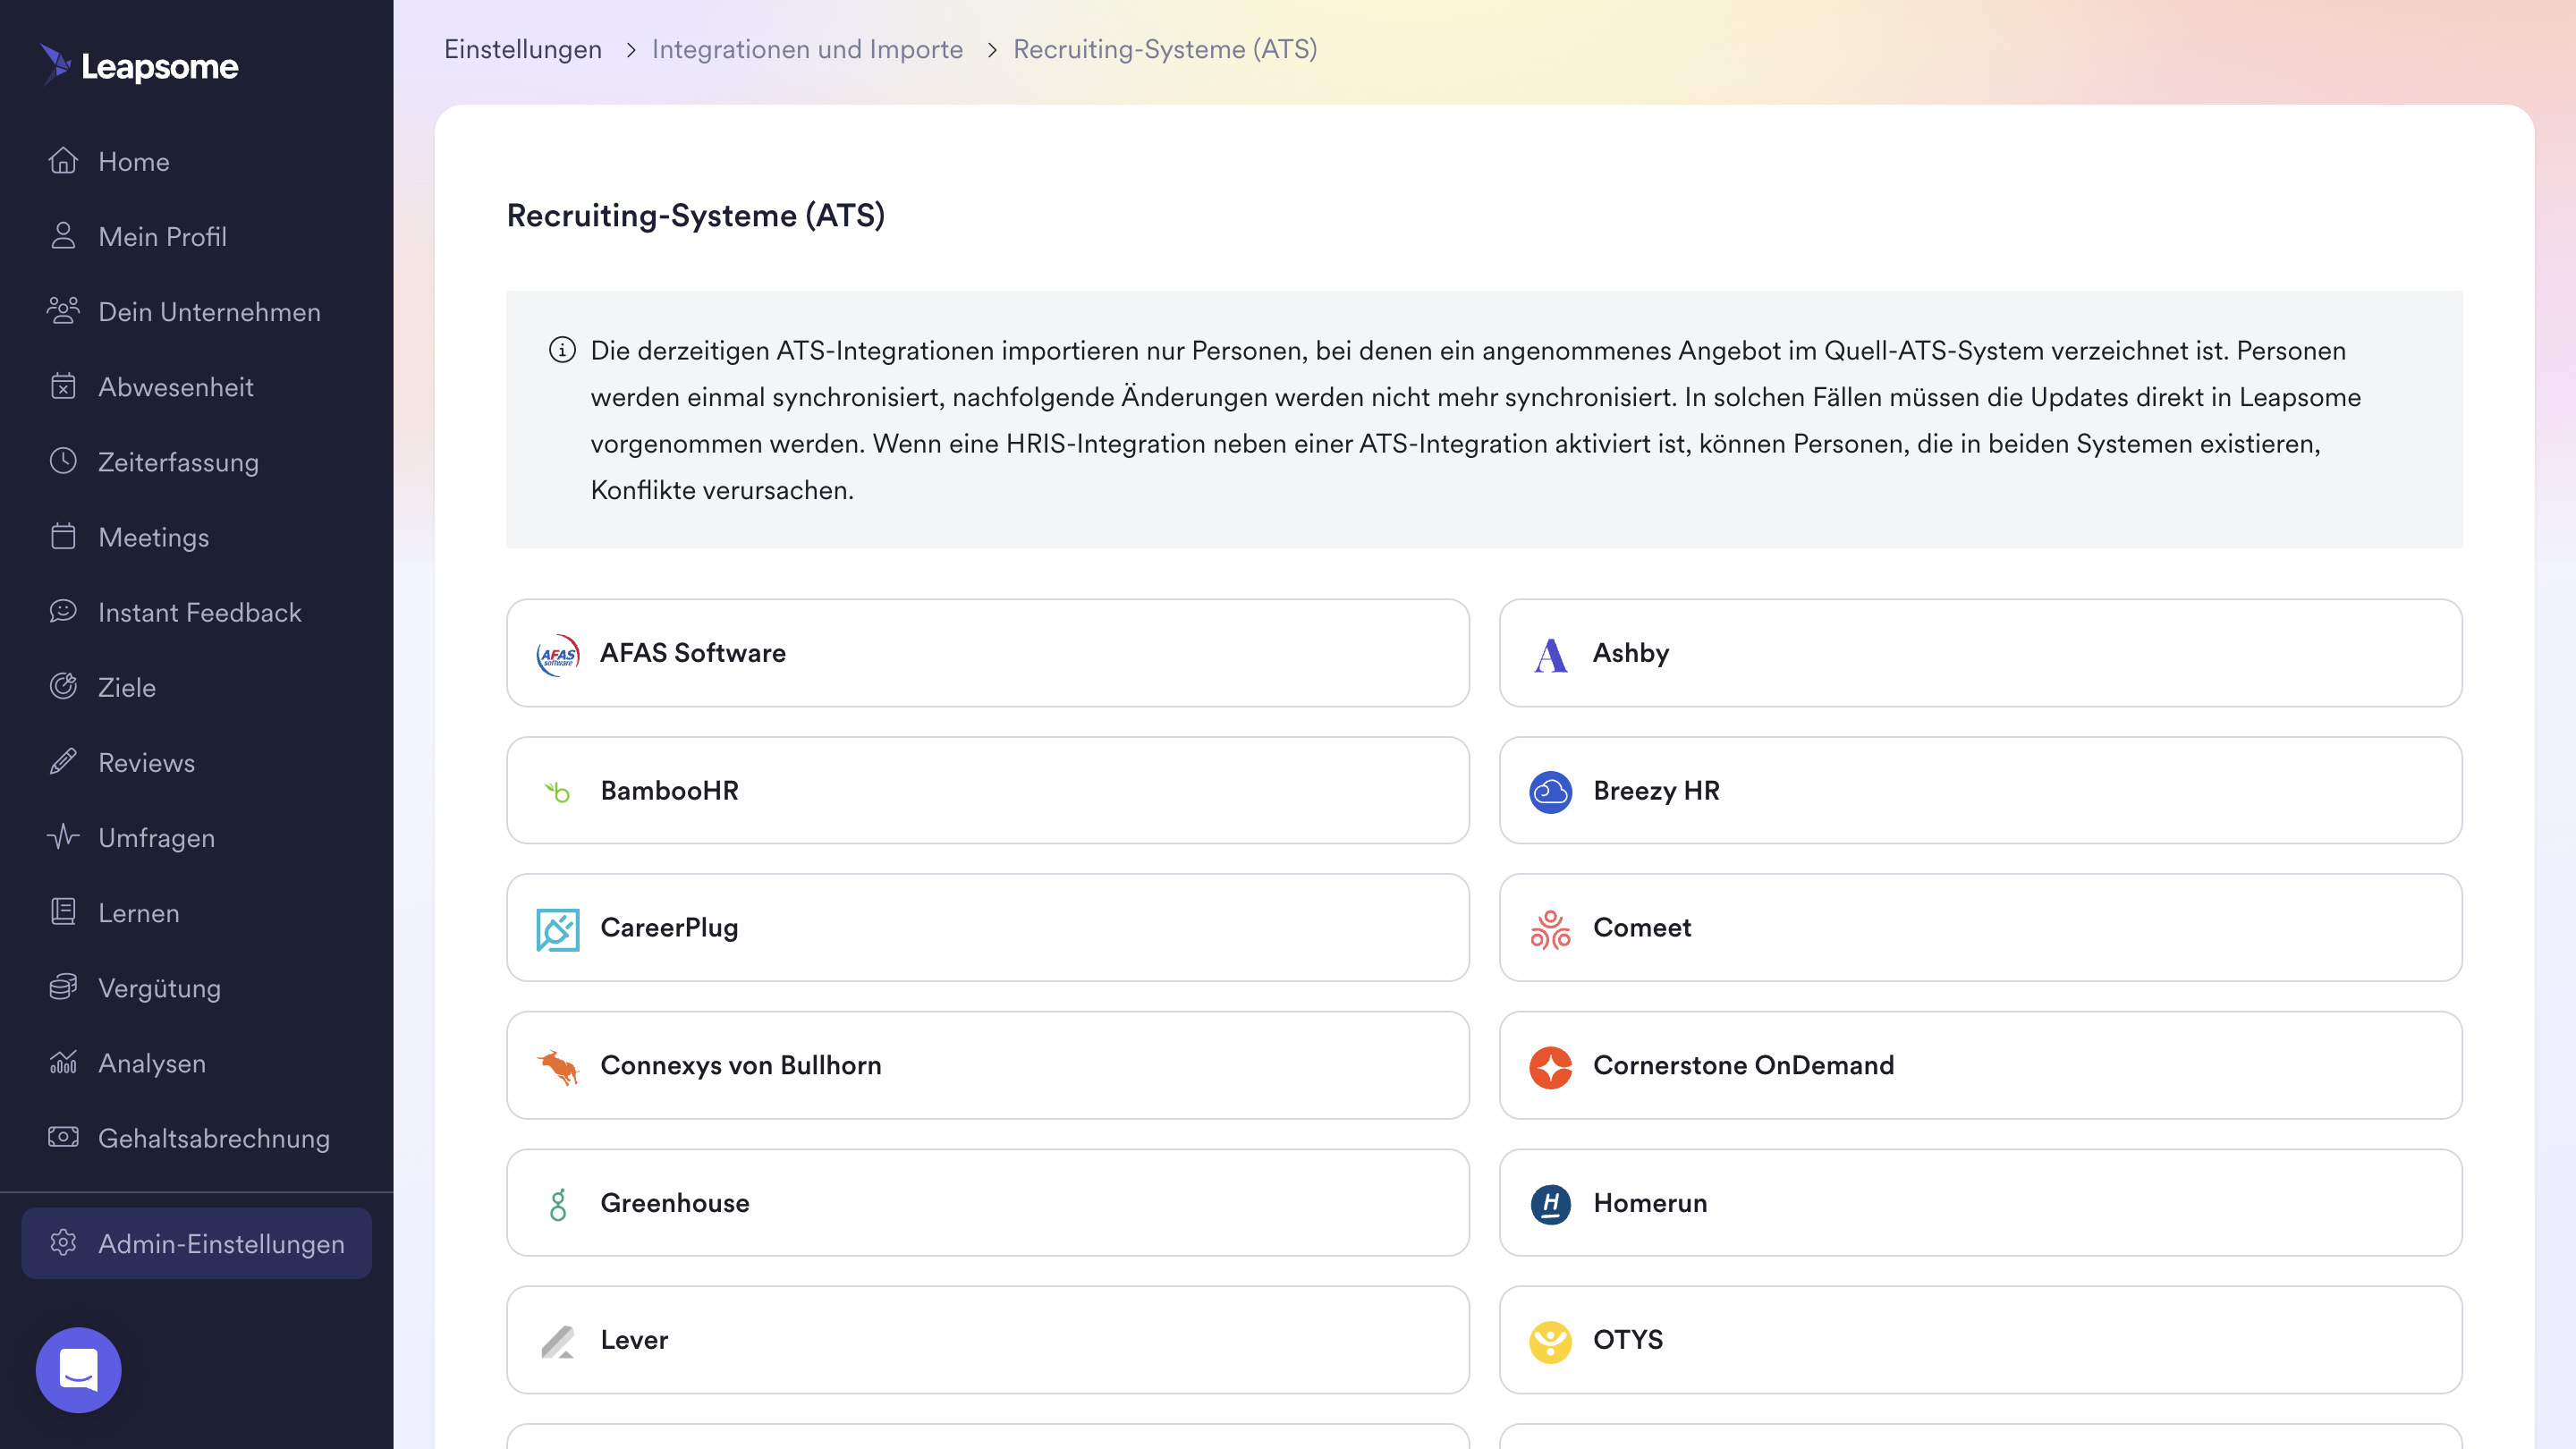This screenshot has height=1449, width=2576.
Task: Open Cornerstone OnDemand card
Action: point(1980,1065)
